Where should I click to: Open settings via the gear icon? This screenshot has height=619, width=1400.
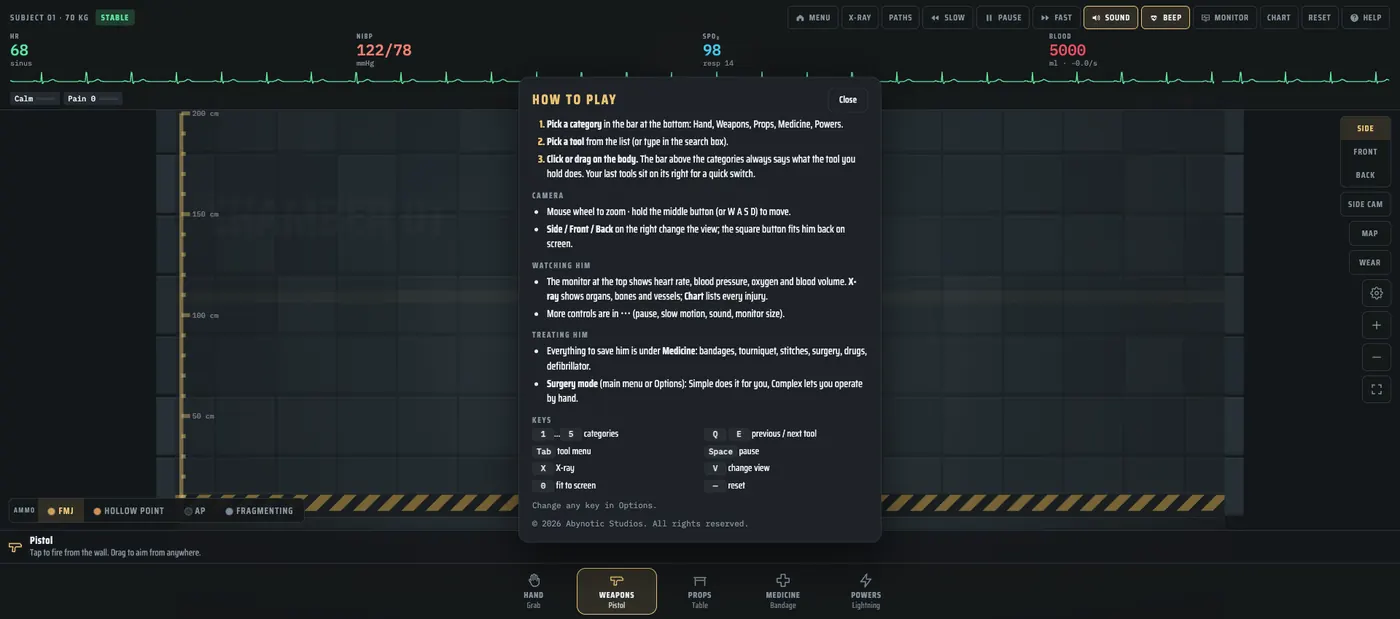coord(1376,293)
